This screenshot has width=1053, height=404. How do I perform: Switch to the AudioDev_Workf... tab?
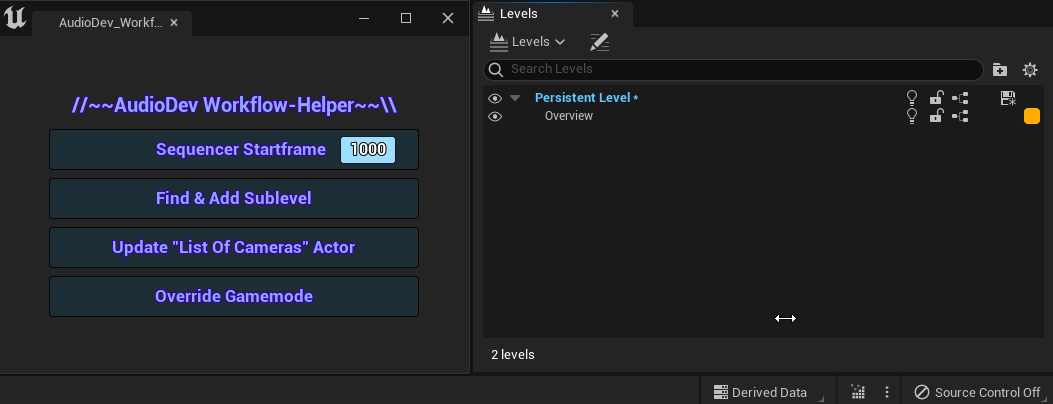[109, 22]
